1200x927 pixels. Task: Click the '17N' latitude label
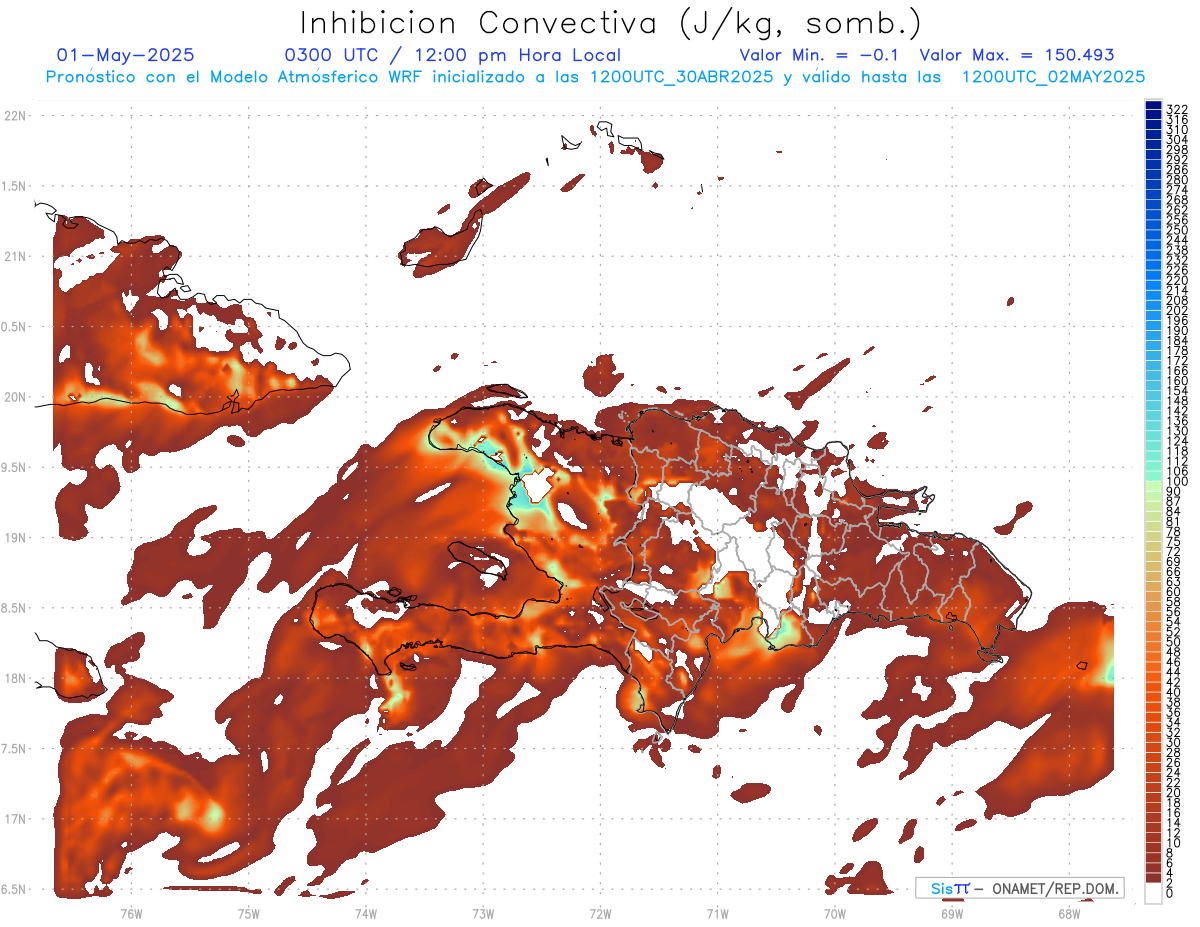pos(16,819)
